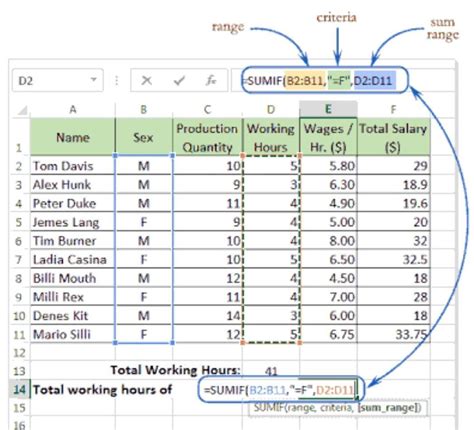Select row 5 header
The height and width of the screenshot is (430, 474).
pos(19,222)
